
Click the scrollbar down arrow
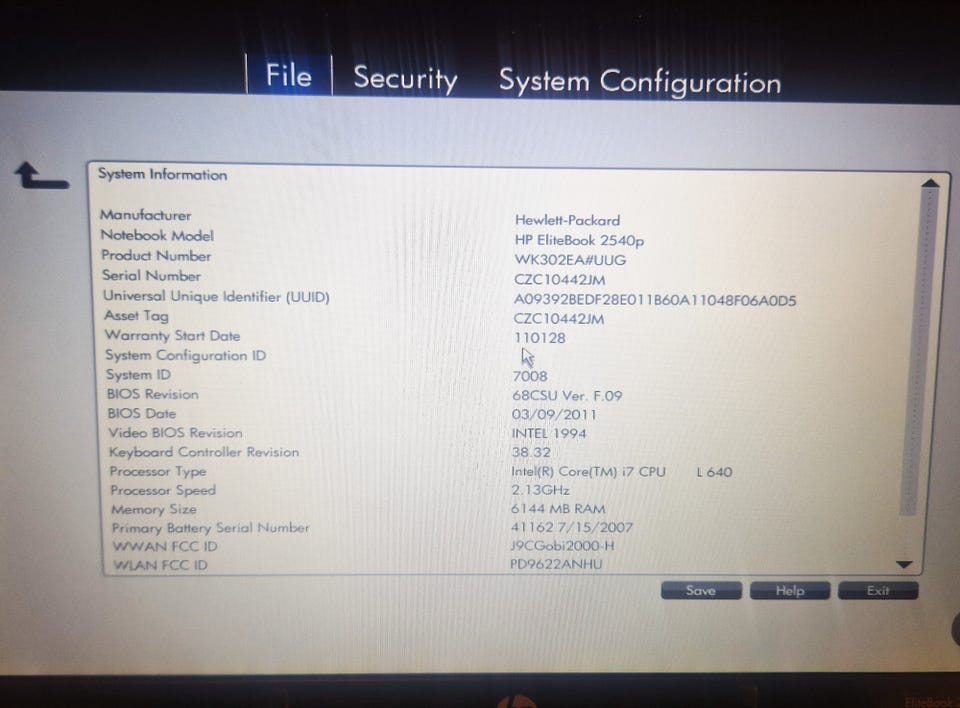[x=904, y=564]
